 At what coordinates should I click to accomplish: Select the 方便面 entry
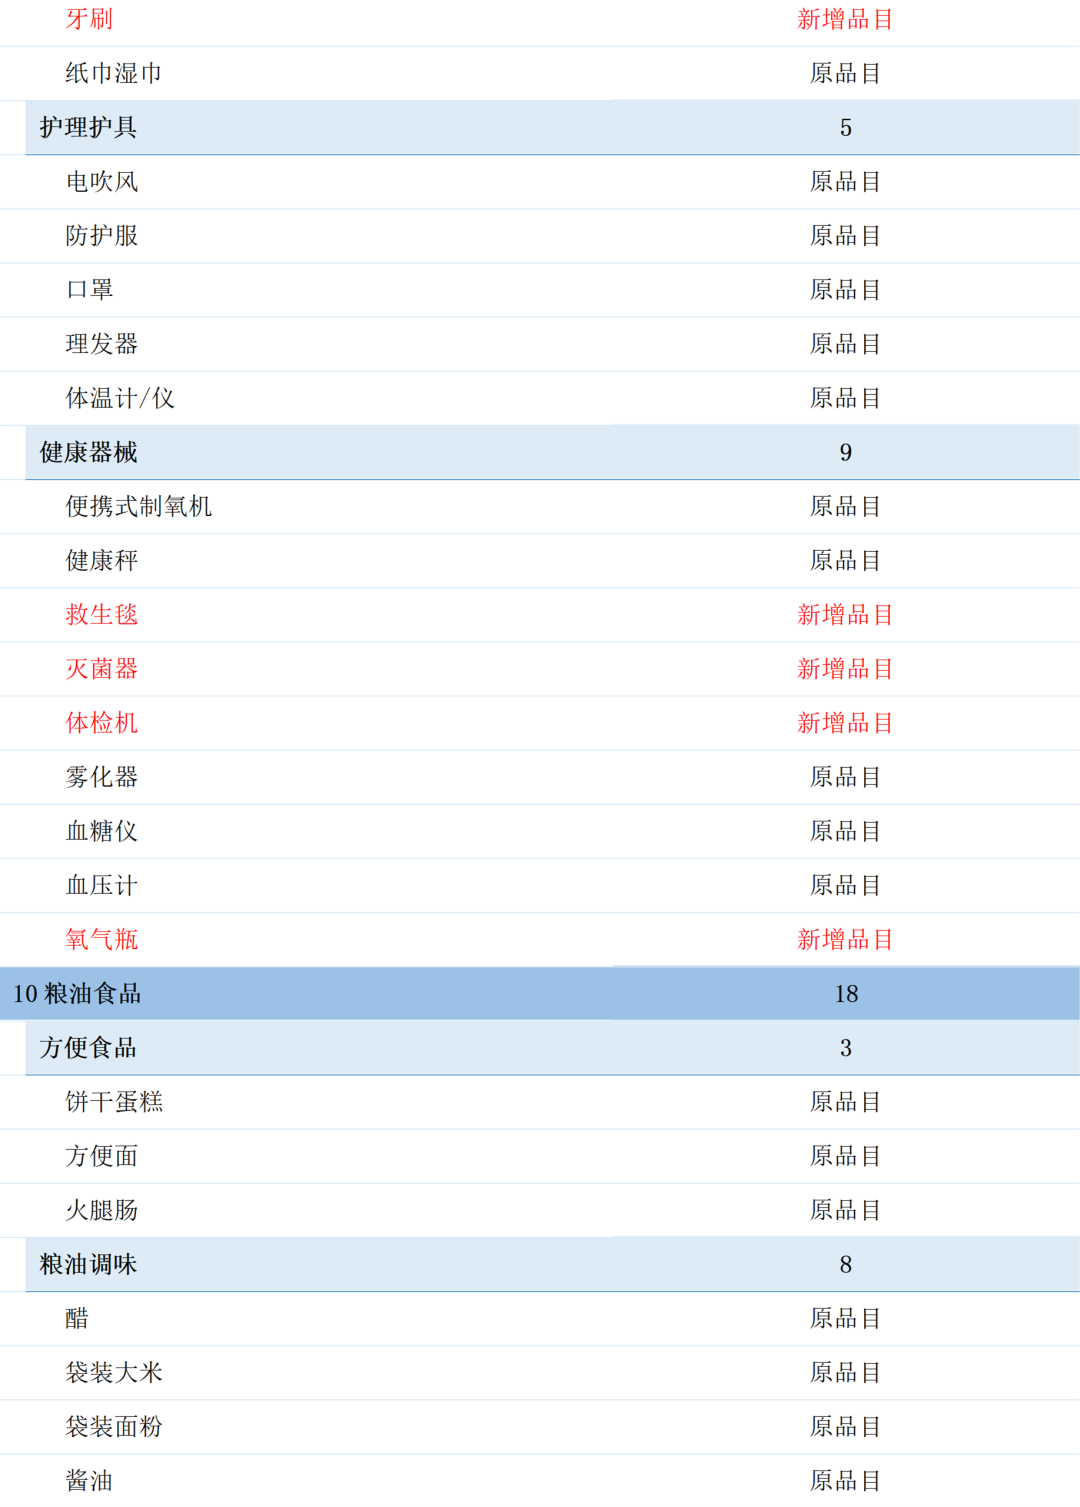103,1157
